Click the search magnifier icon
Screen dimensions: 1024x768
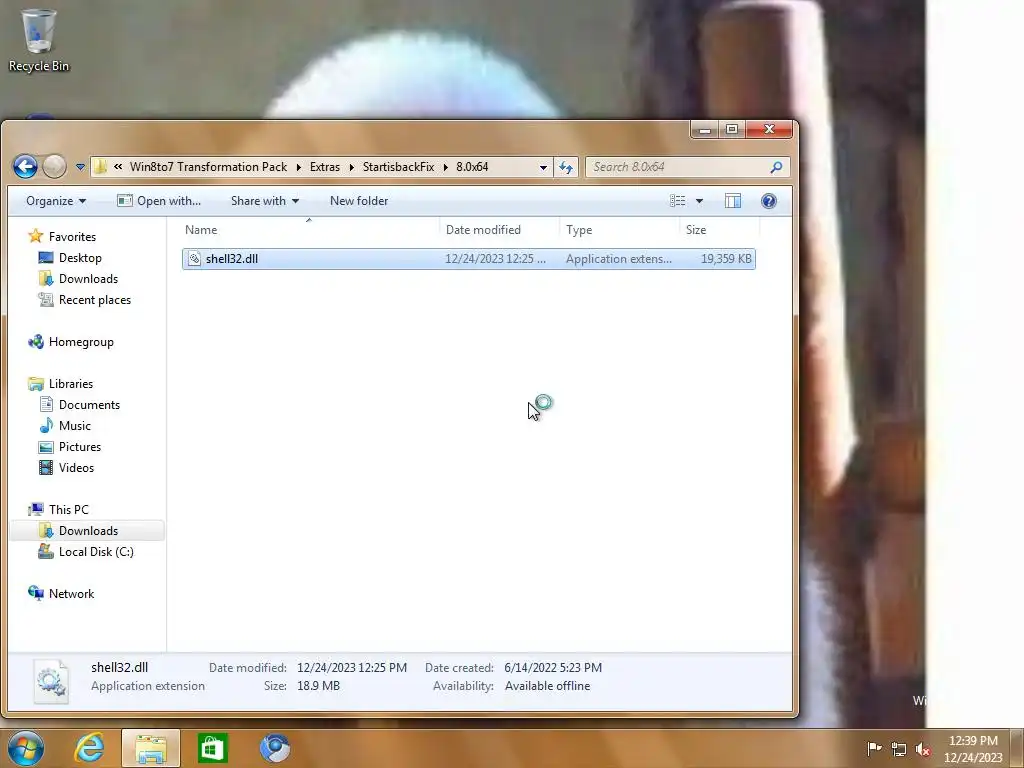[776, 167]
